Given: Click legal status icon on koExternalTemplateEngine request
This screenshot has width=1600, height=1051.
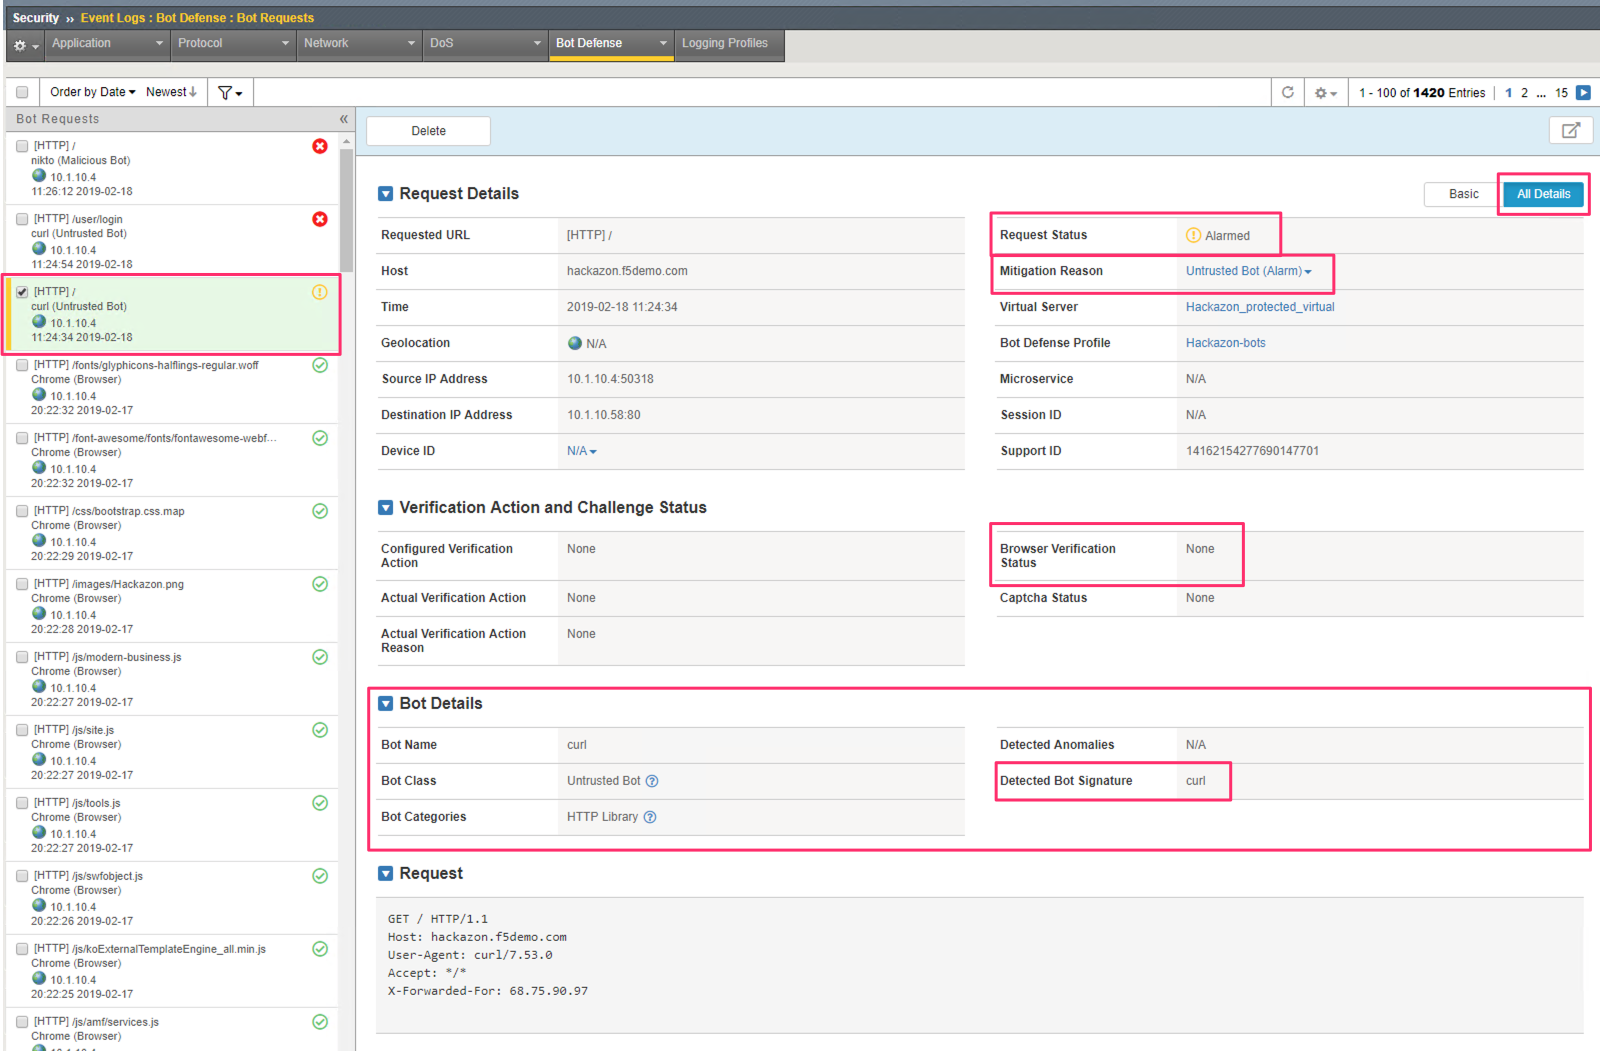Looking at the screenshot, I should 320,949.
